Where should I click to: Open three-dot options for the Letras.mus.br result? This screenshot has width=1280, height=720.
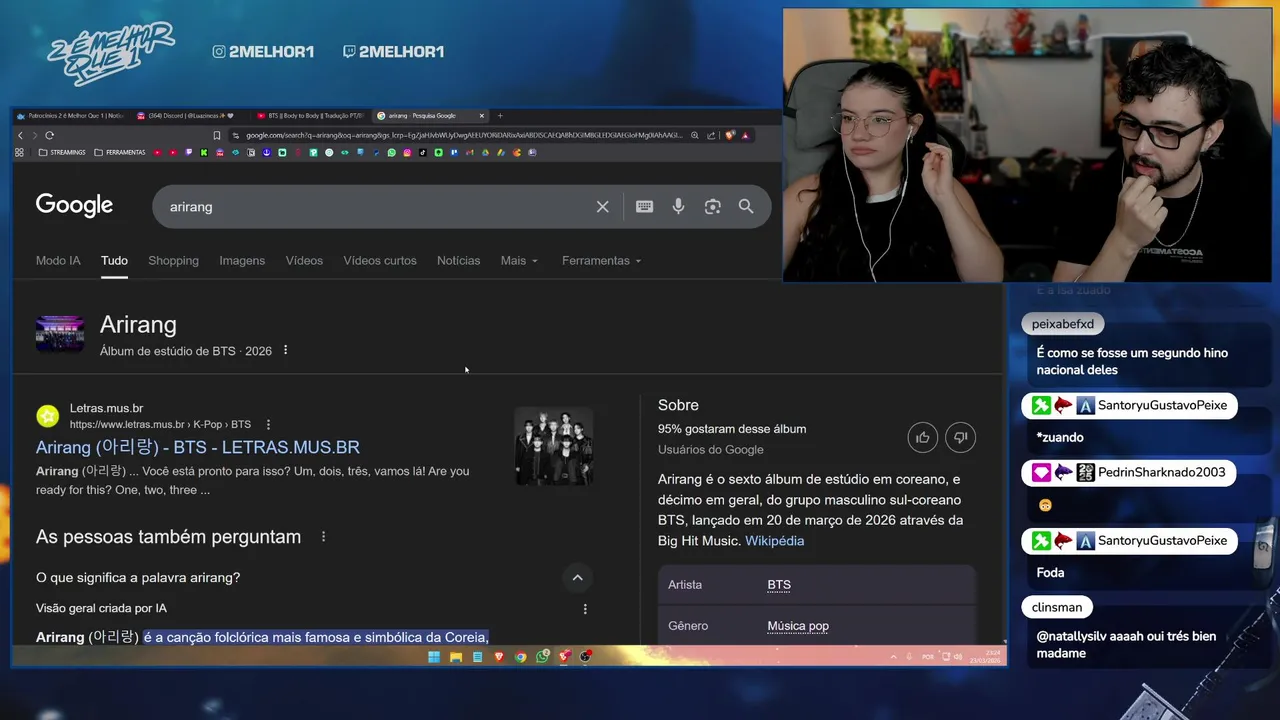pos(268,424)
